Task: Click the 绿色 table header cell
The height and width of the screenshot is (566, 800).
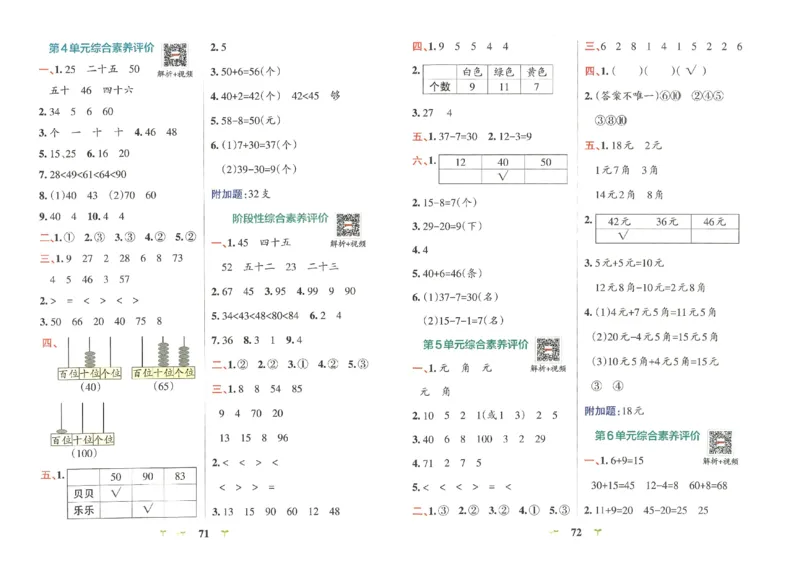Action: click(504, 72)
